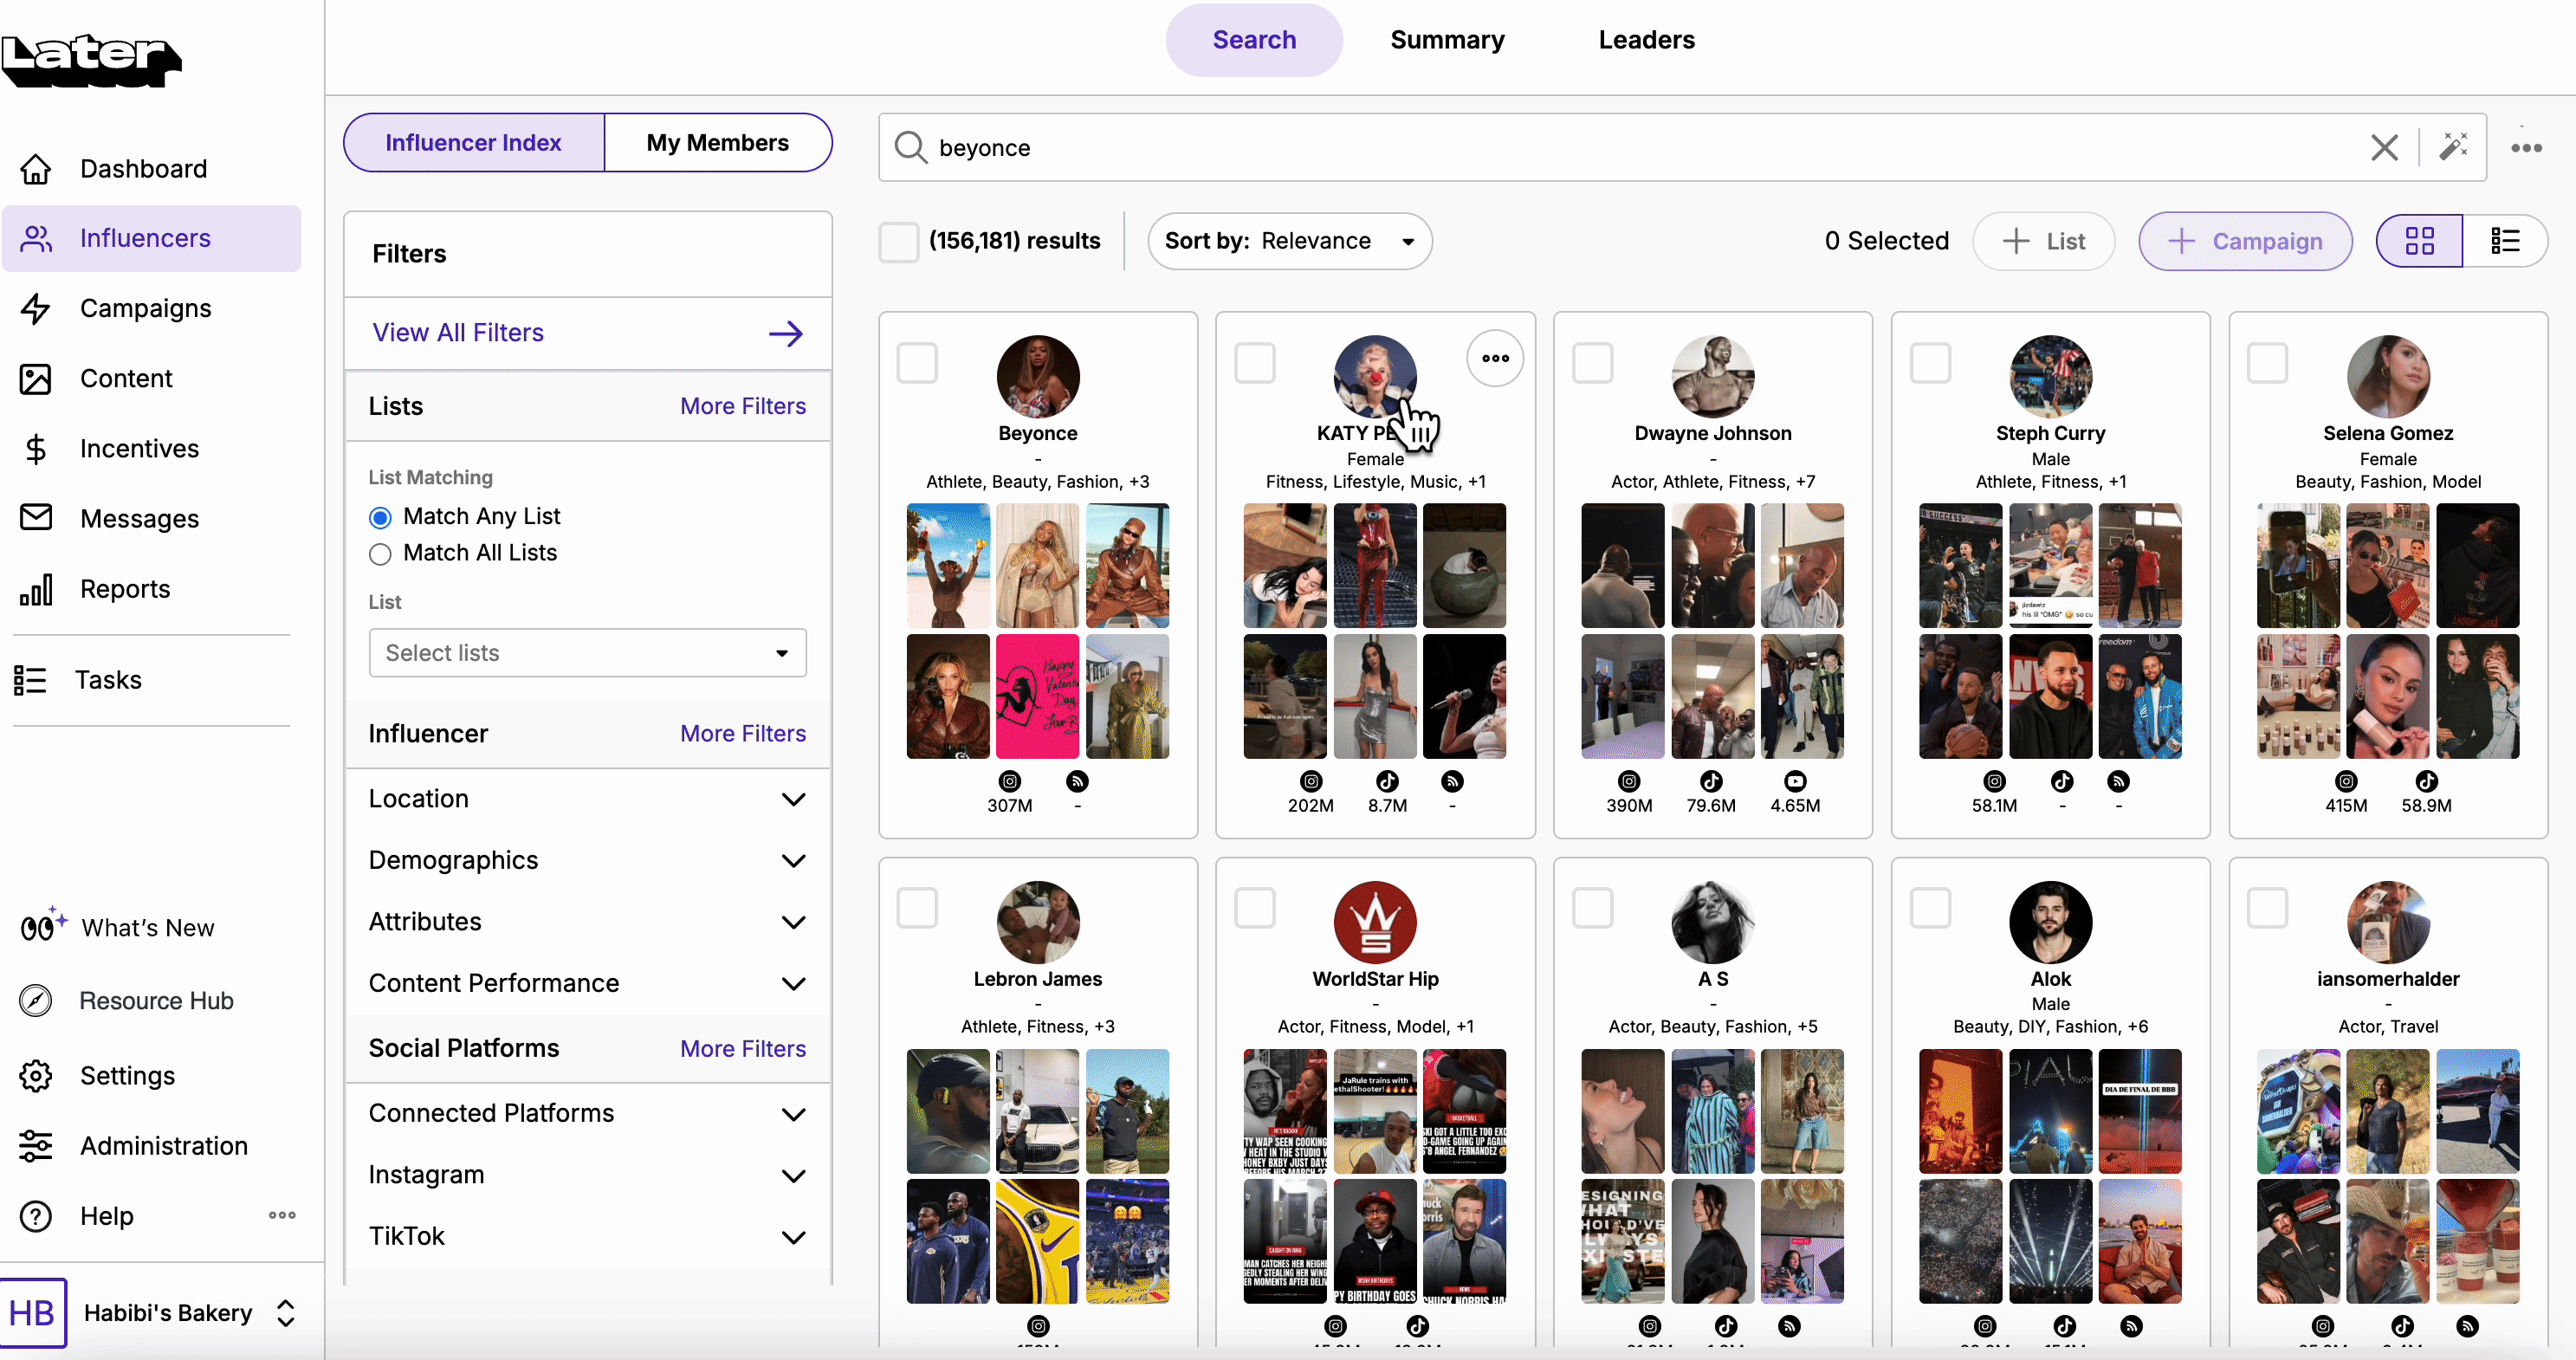Click the View All Filters link
This screenshot has height=1360, width=2576.
coord(458,333)
